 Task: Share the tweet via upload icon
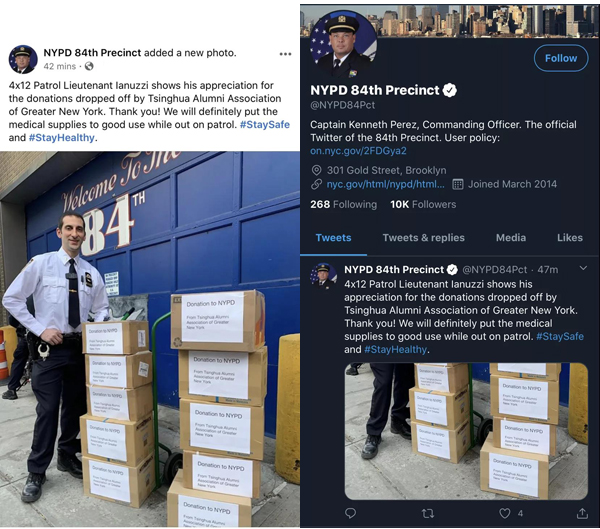582,513
